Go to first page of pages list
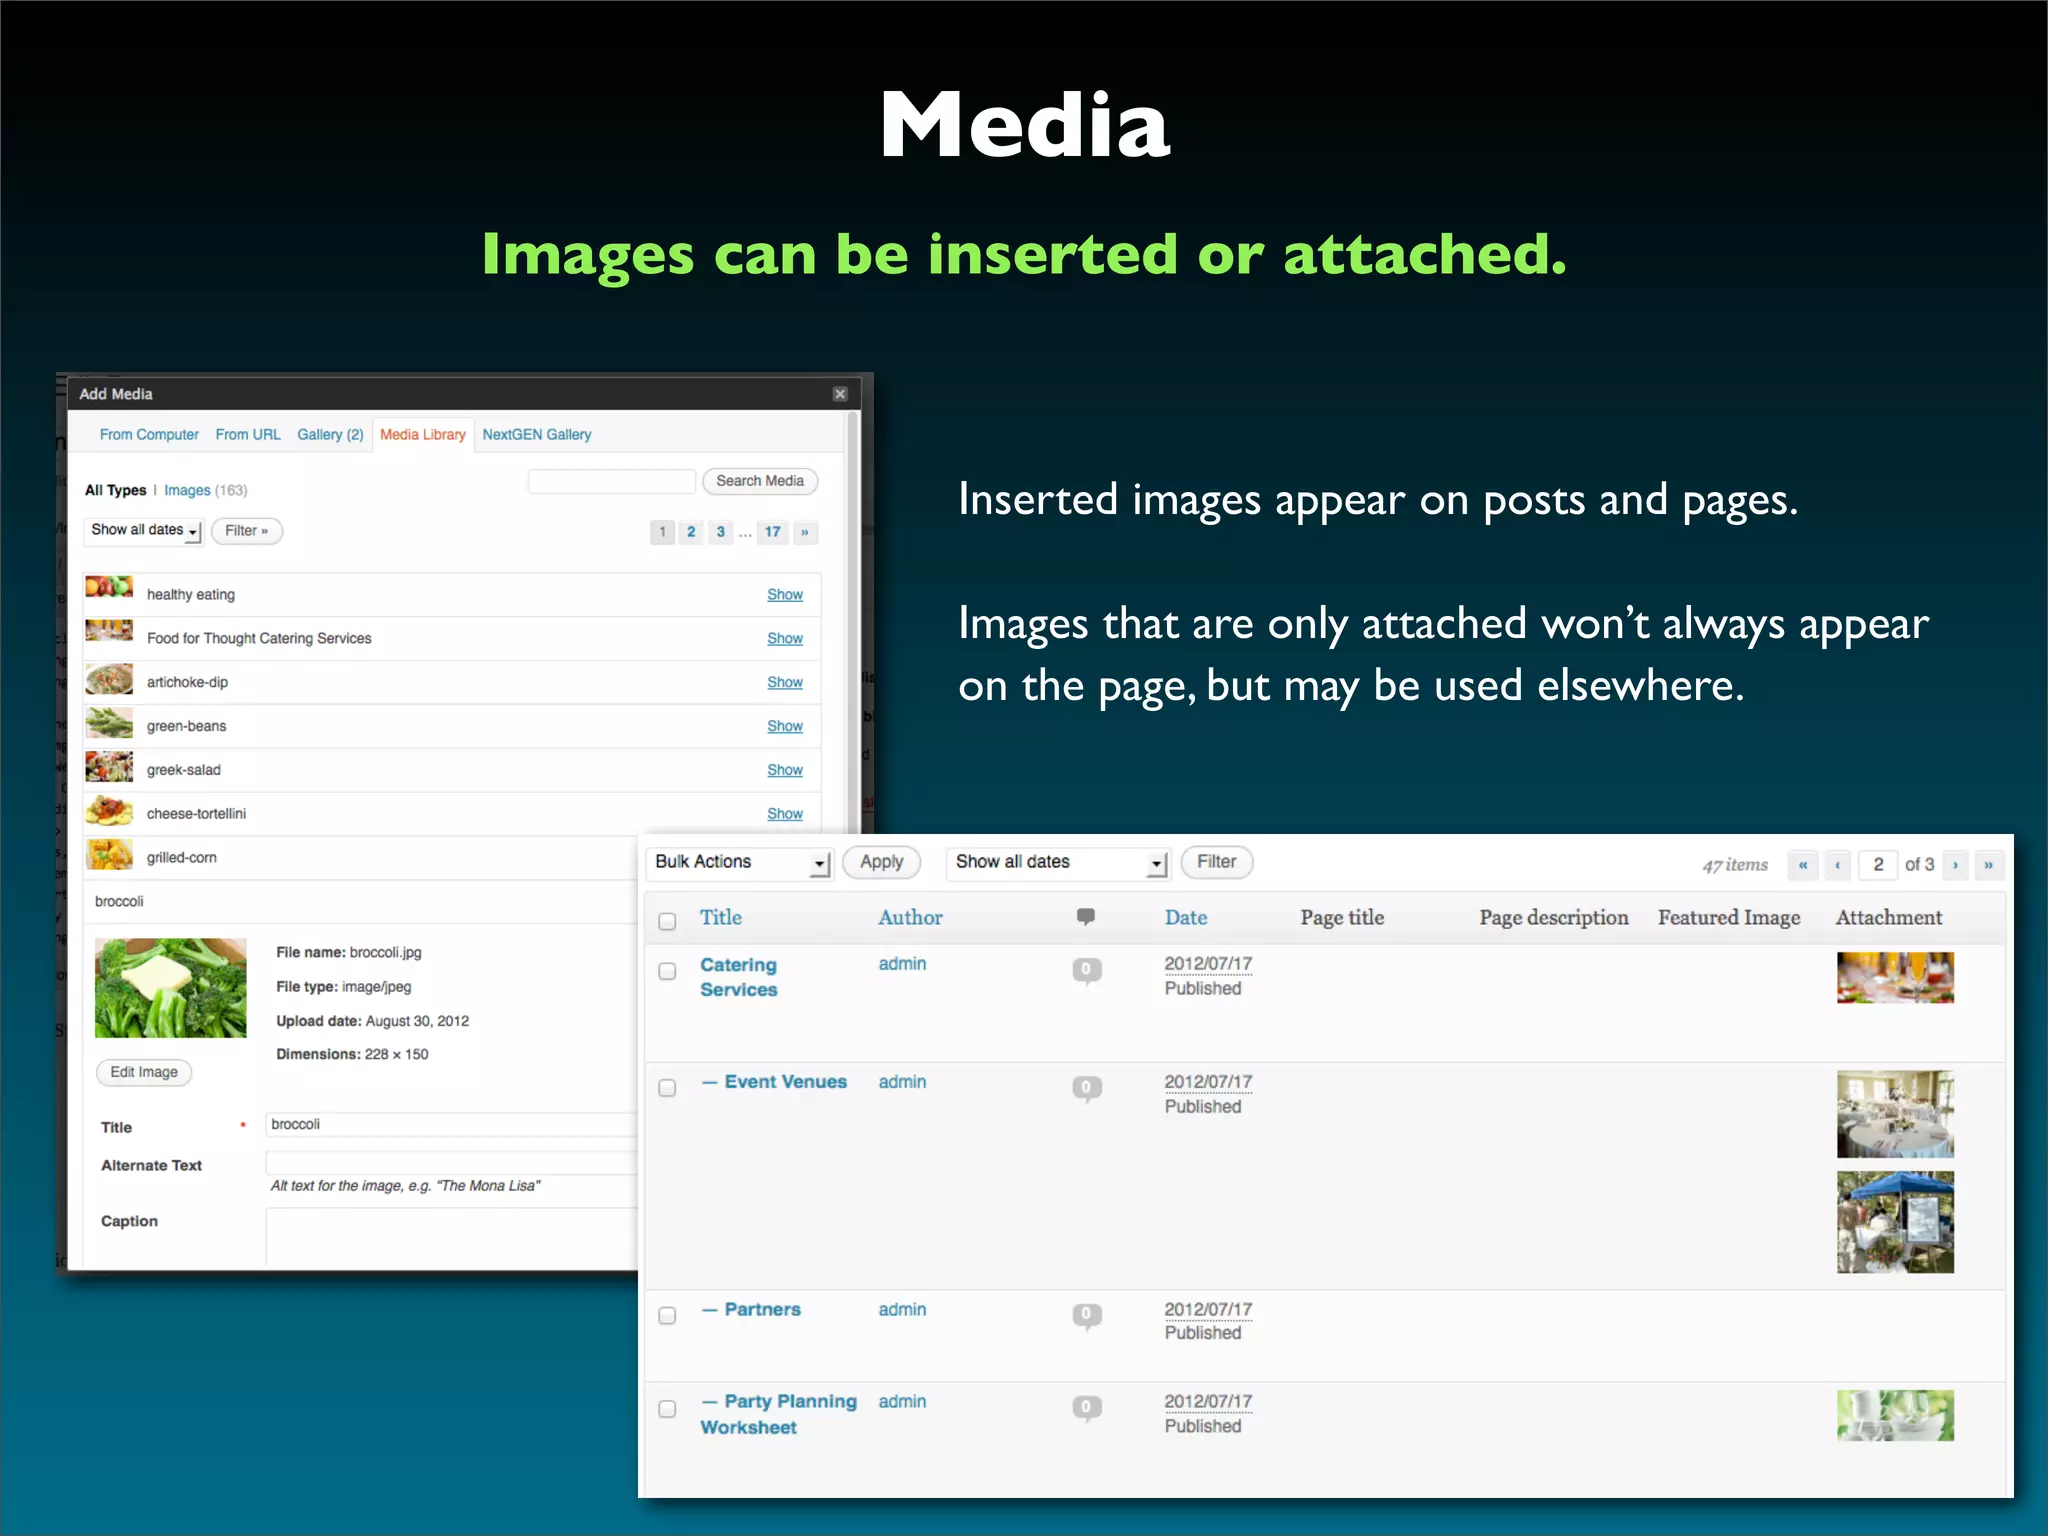2048x1536 pixels. (x=1802, y=865)
